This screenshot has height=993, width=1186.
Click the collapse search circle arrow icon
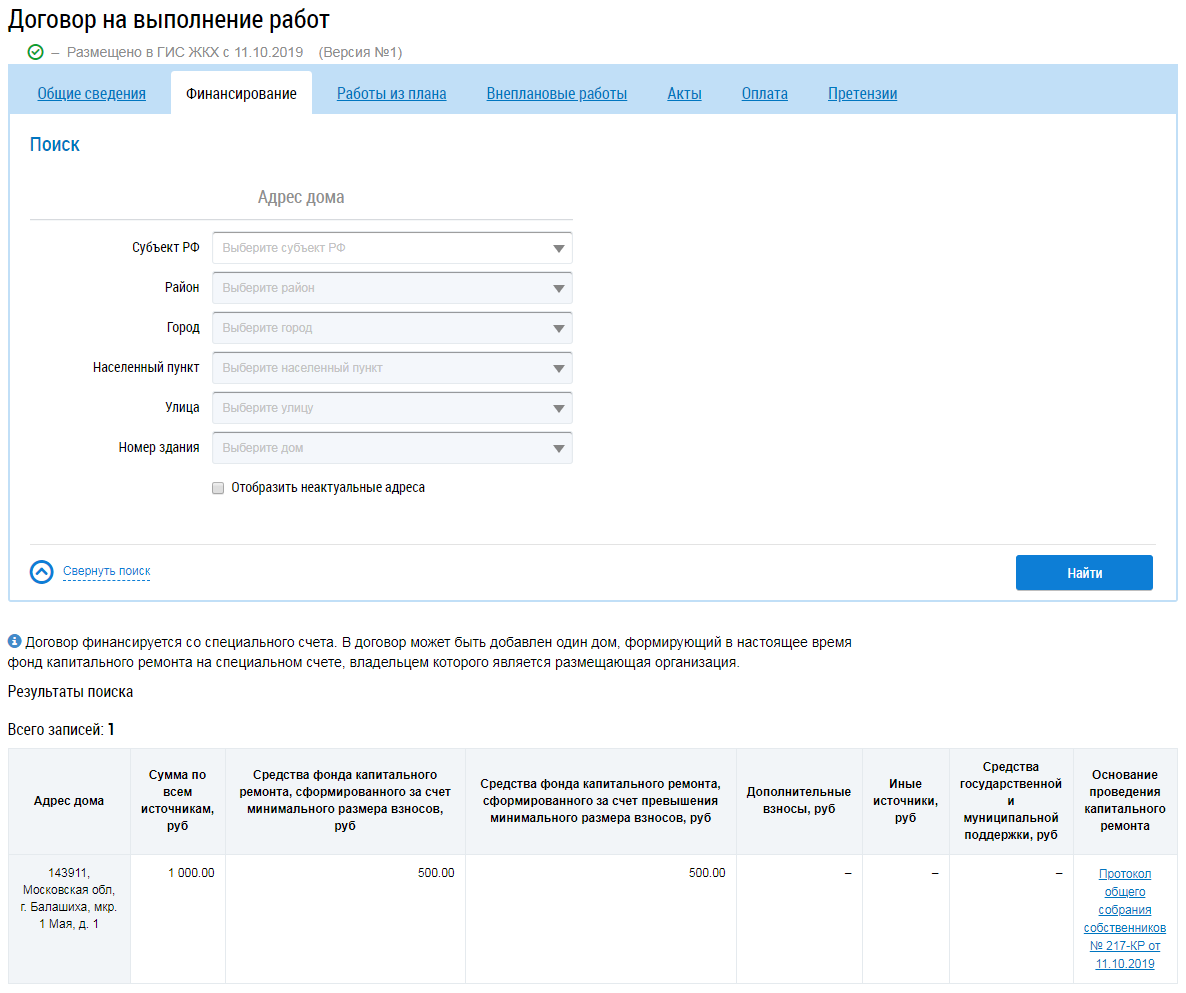pyautogui.click(x=41, y=572)
